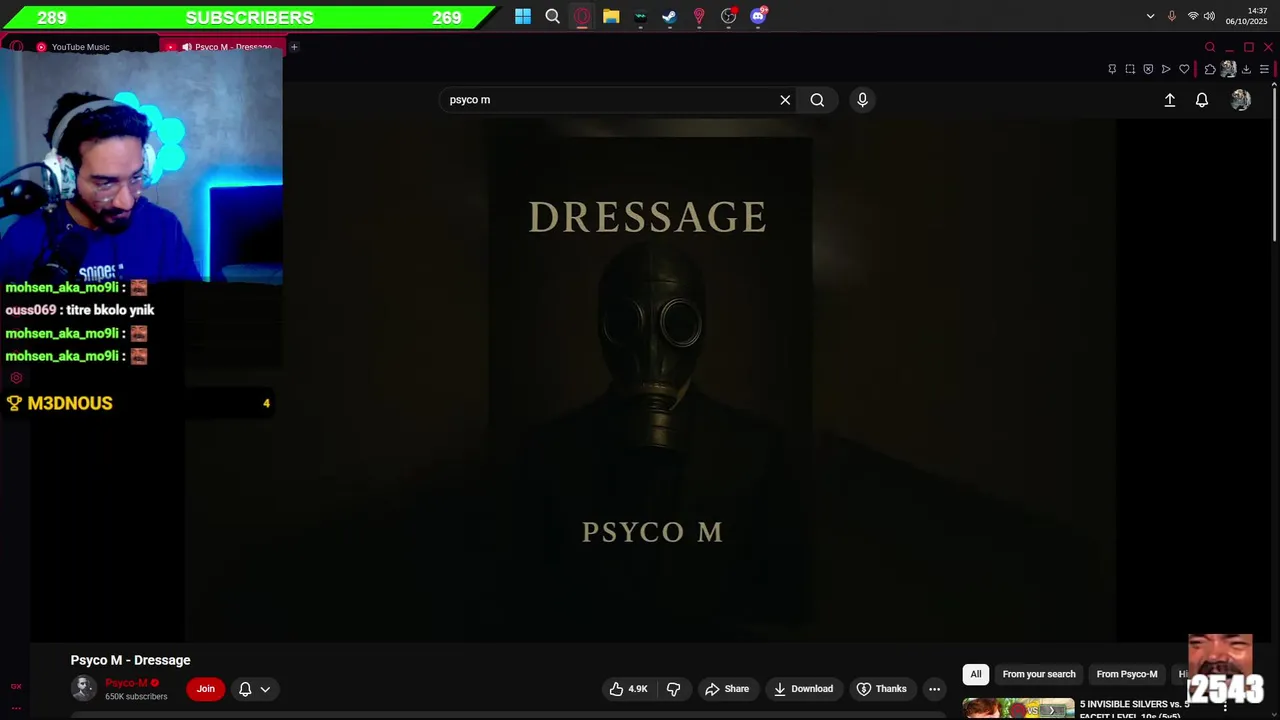
Task: Open the YouTube account avatar menu
Action: pyautogui.click(x=1241, y=100)
